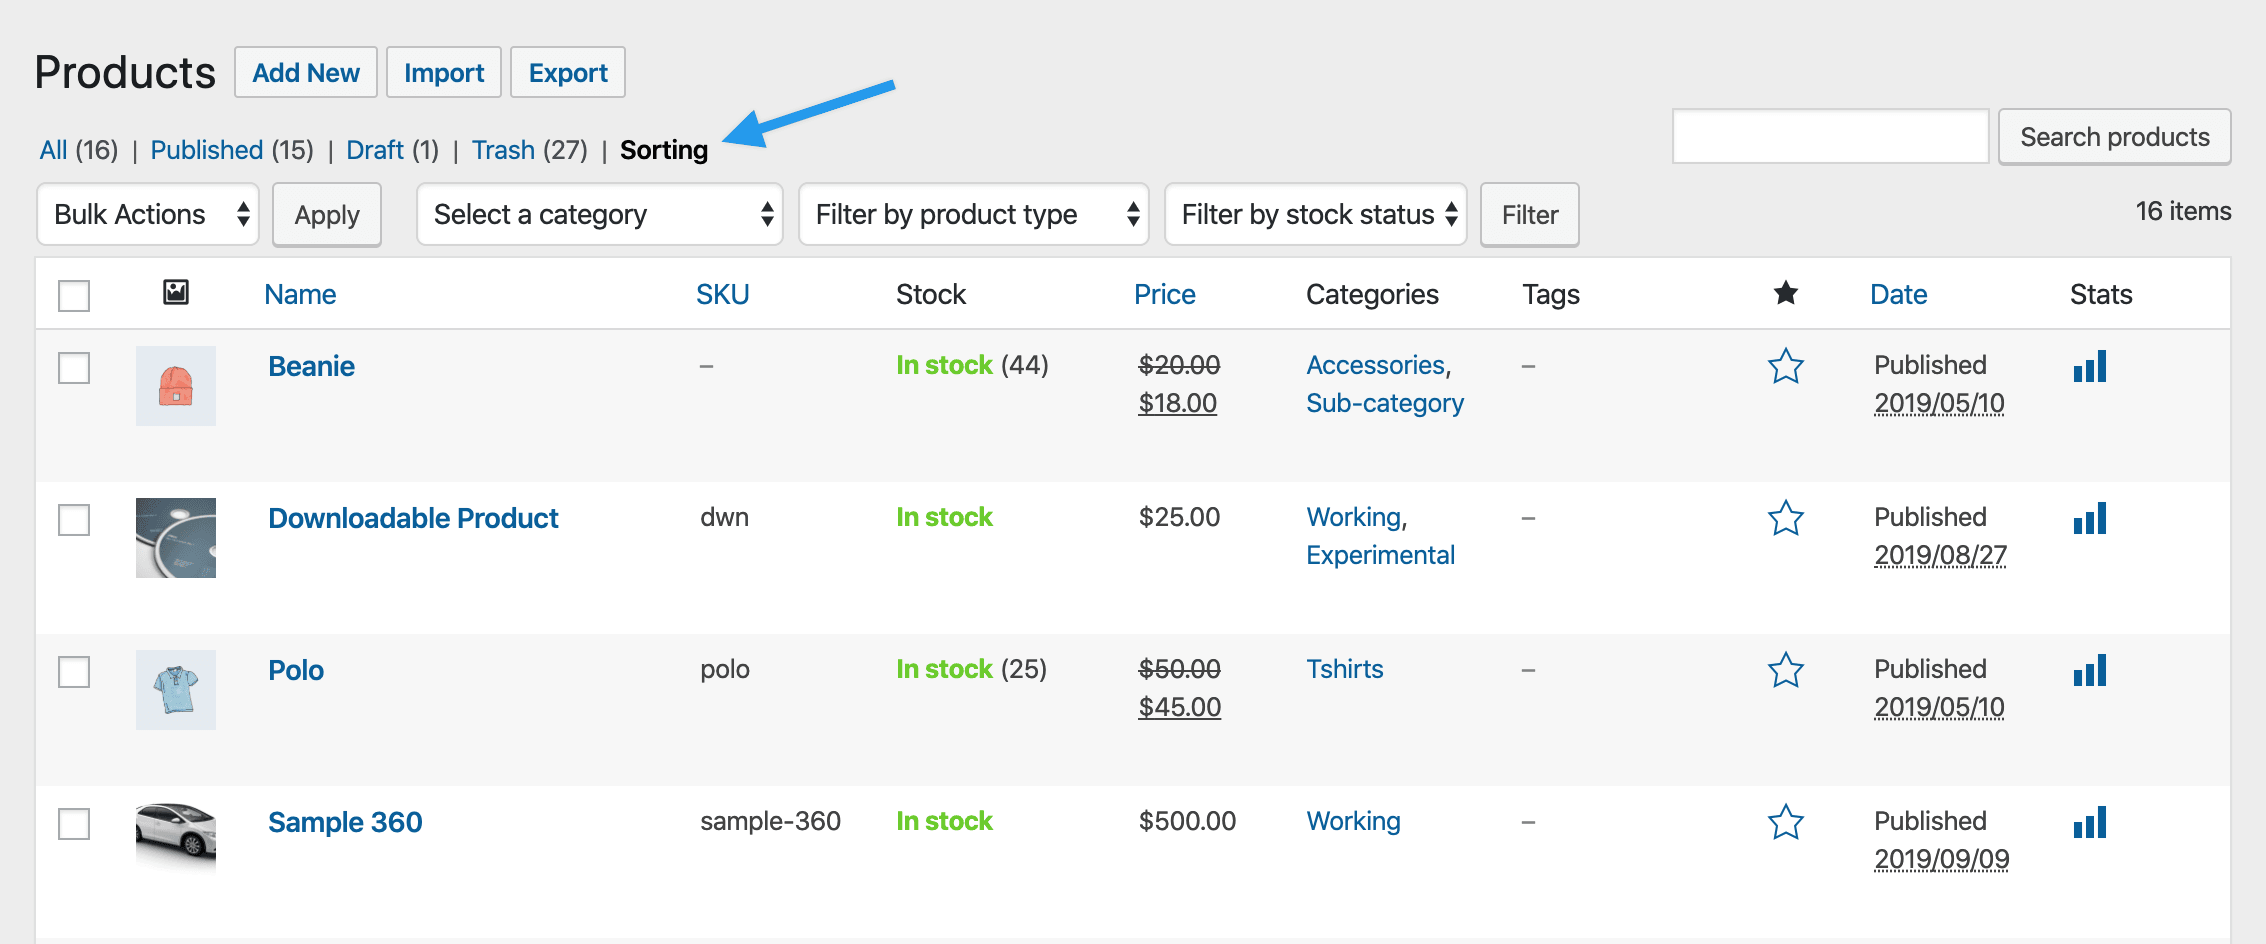View stats bar chart for Beanie
The height and width of the screenshot is (944, 2266).
(x=2089, y=367)
